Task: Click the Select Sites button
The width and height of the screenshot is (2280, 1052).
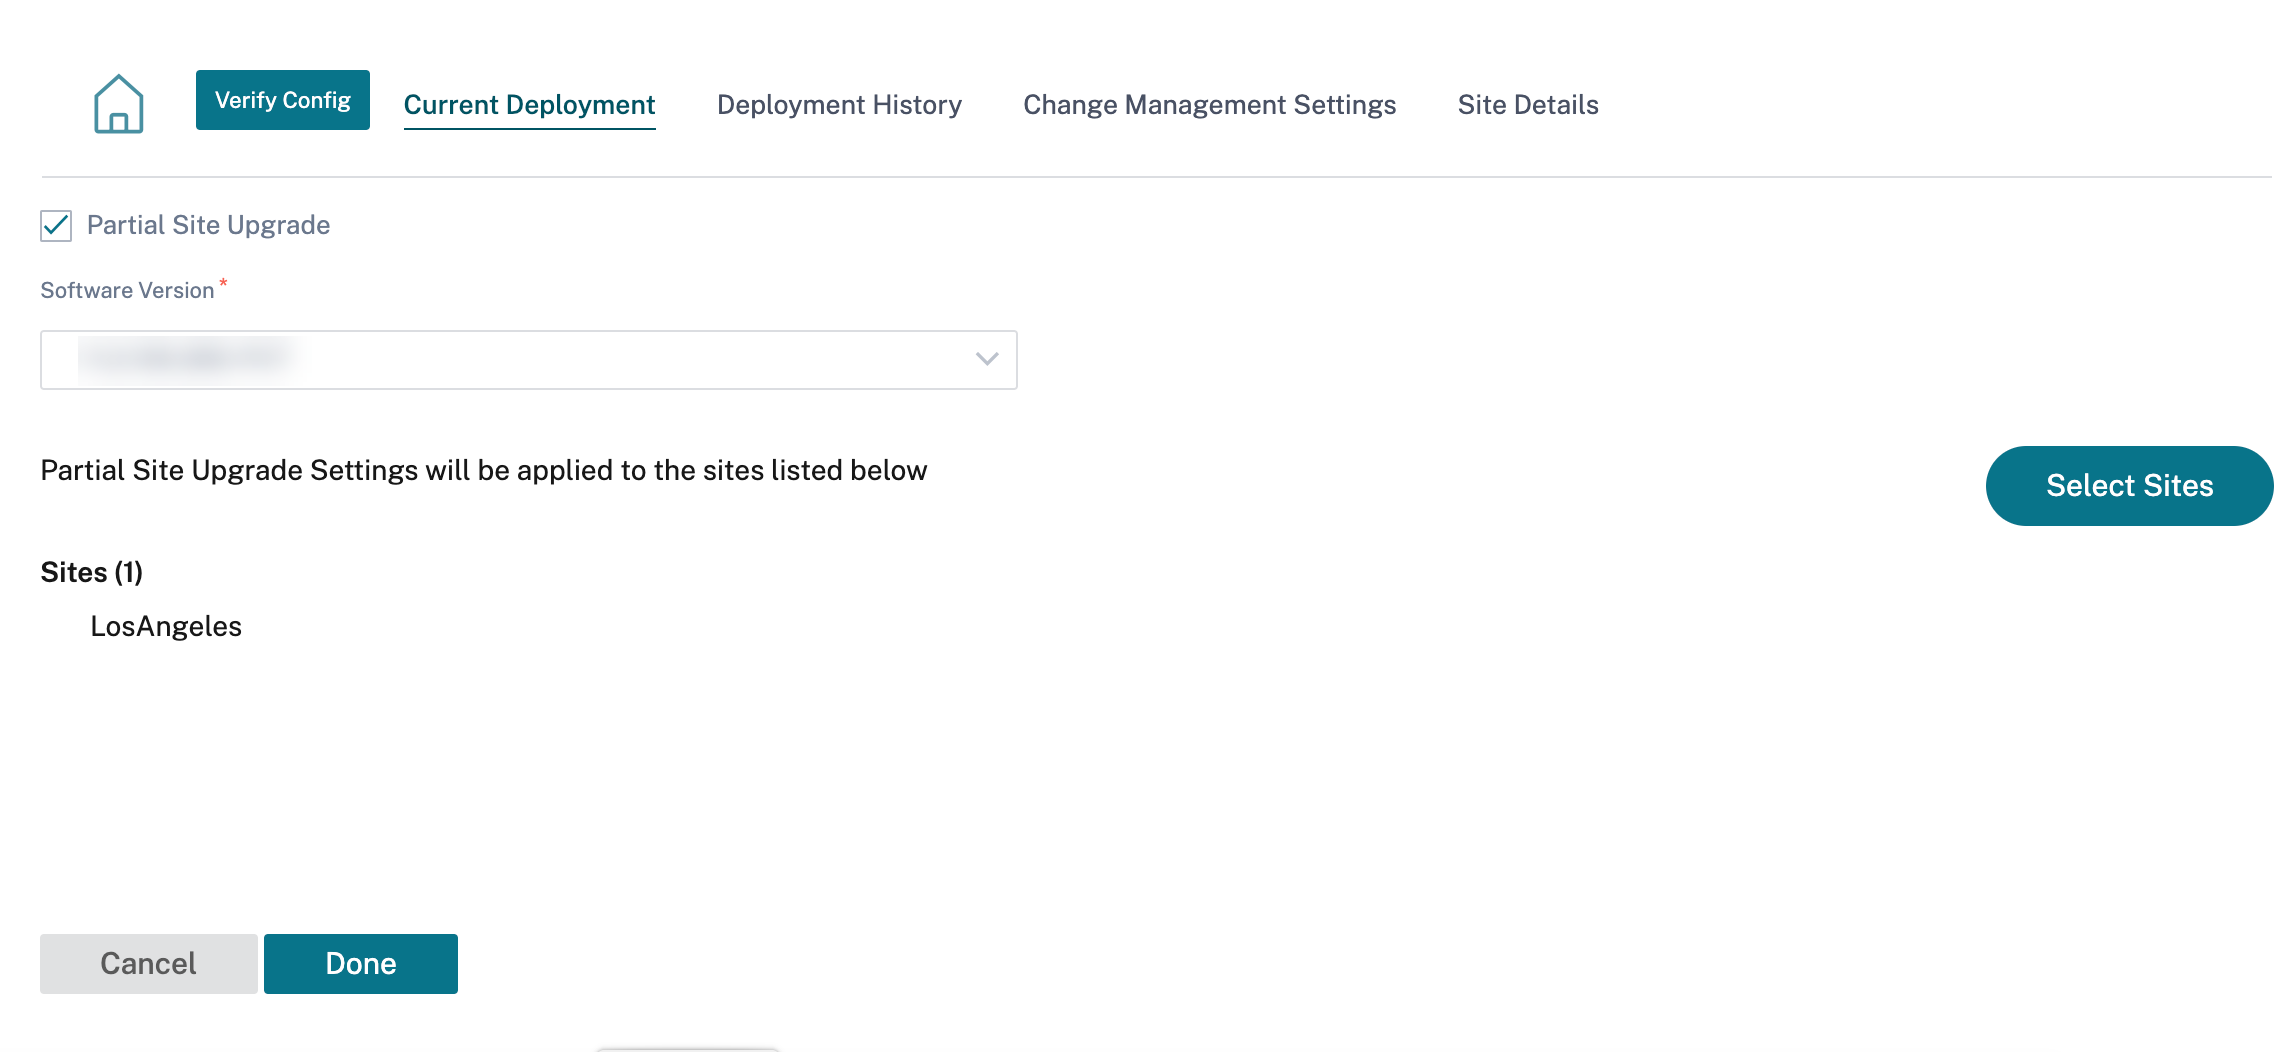Action: [x=2129, y=486]
